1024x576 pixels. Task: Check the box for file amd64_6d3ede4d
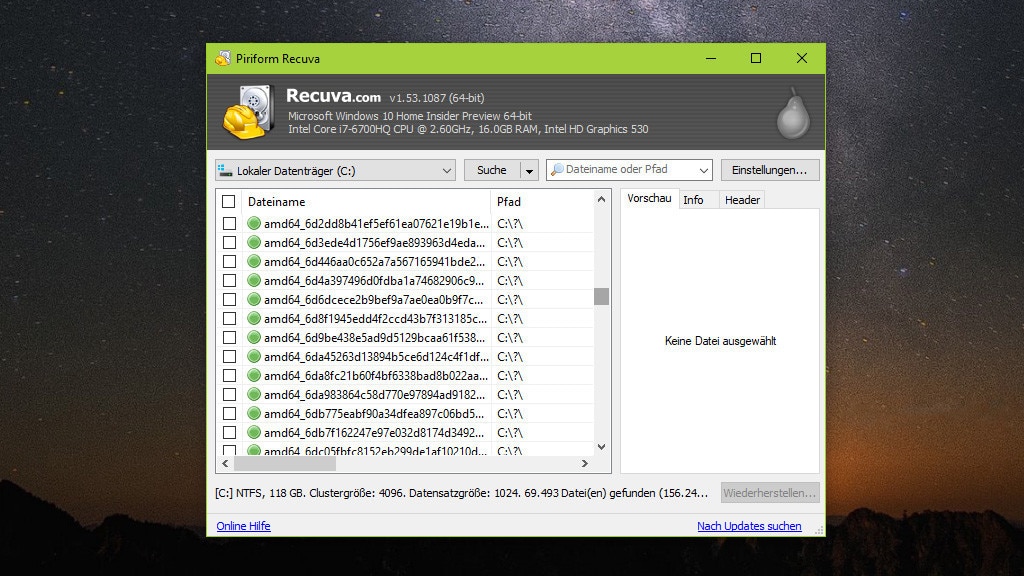click(x=229, y=242)
